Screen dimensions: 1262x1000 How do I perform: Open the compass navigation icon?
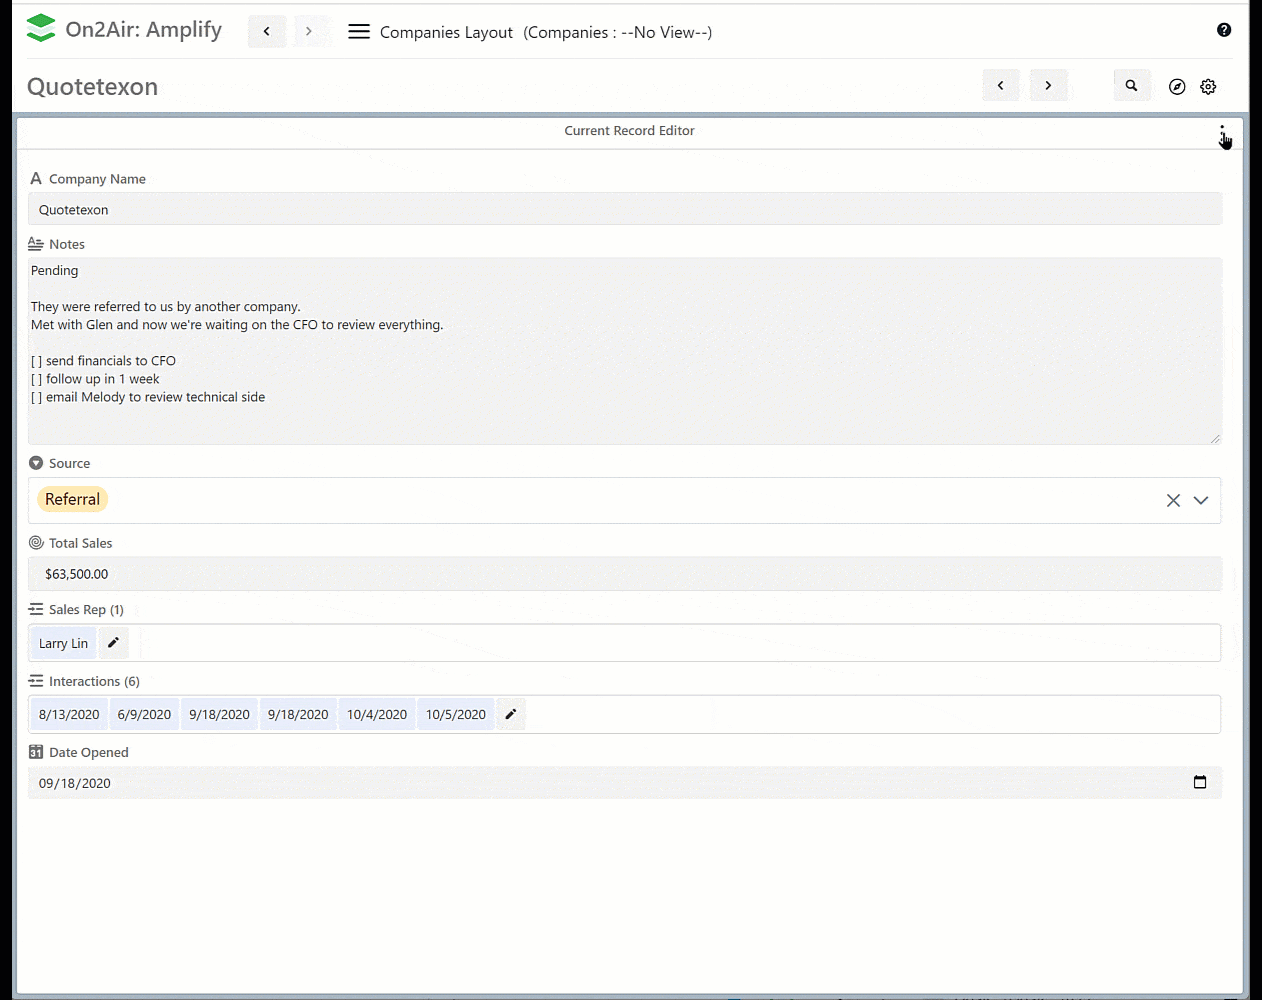(1177, 87)
